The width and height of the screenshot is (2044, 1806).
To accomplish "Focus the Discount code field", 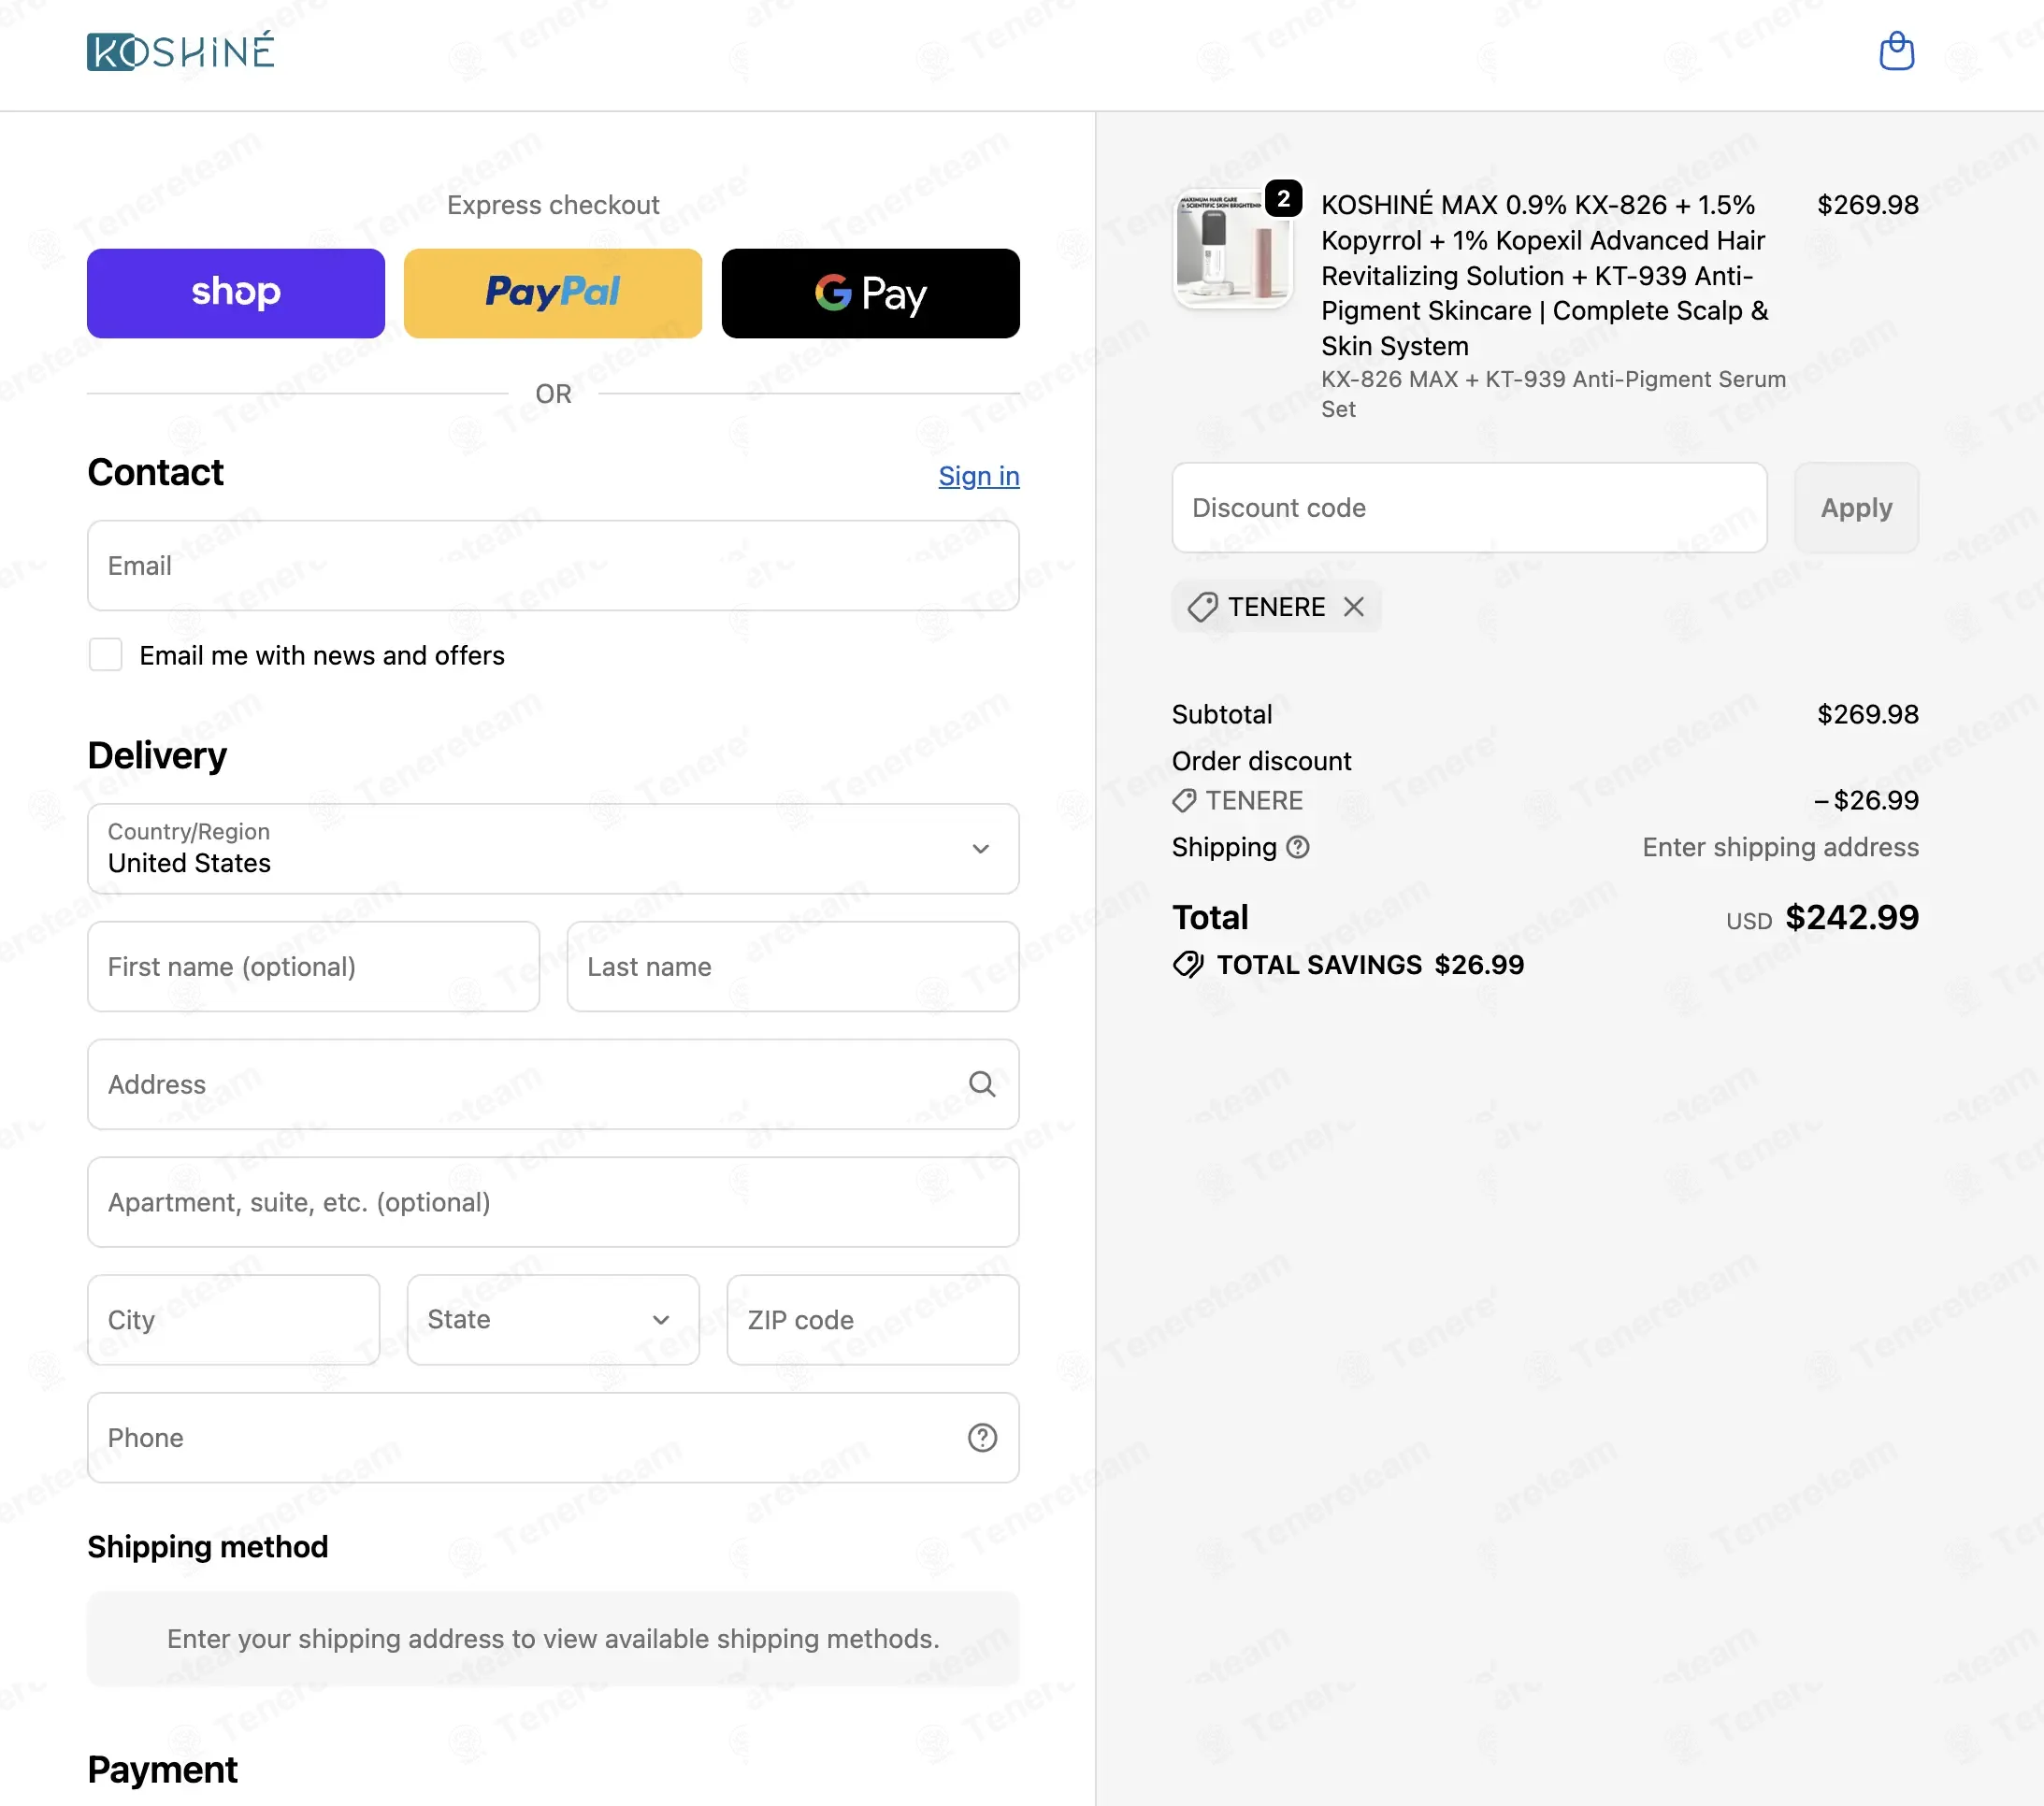I will pyautogui.click(x=1469, y=507).
